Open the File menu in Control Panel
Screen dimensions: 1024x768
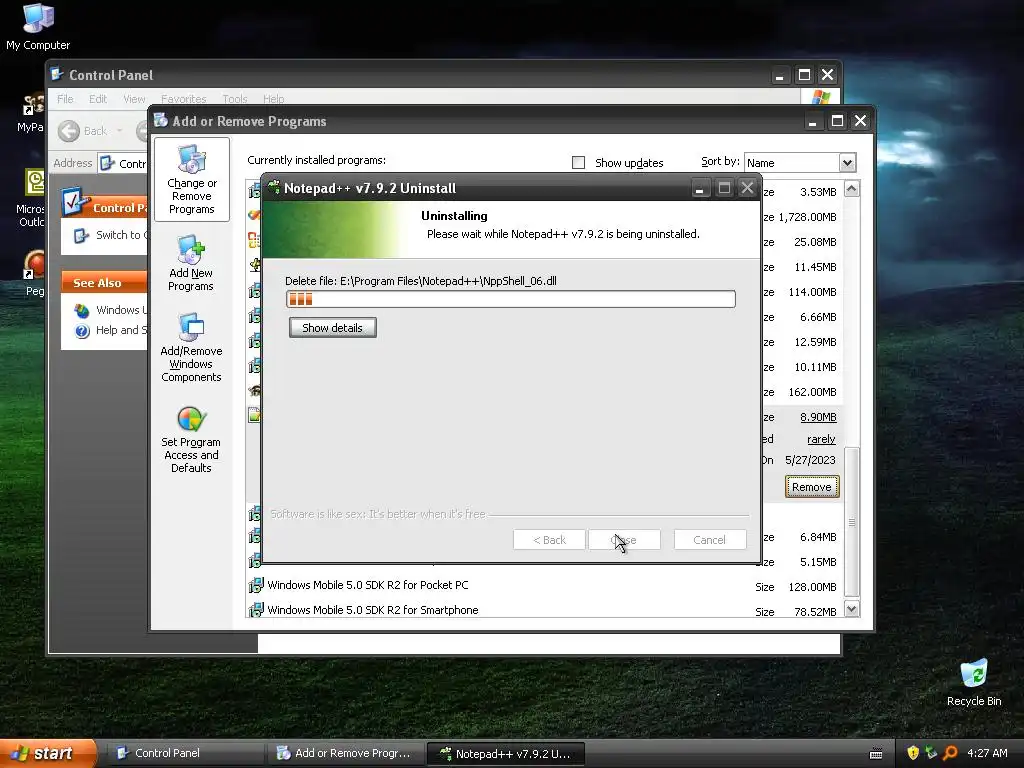[65, 99]
